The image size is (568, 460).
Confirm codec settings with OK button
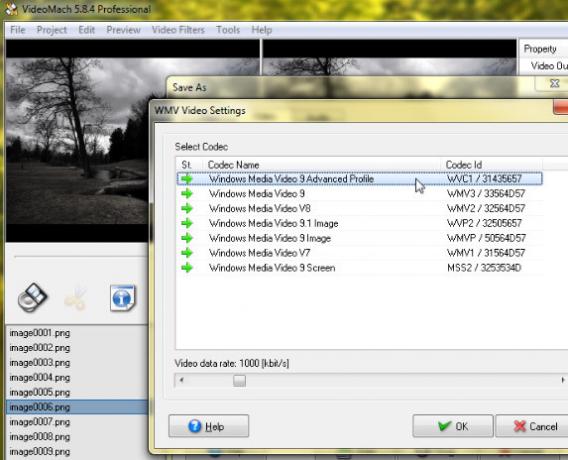click(453, 426)
